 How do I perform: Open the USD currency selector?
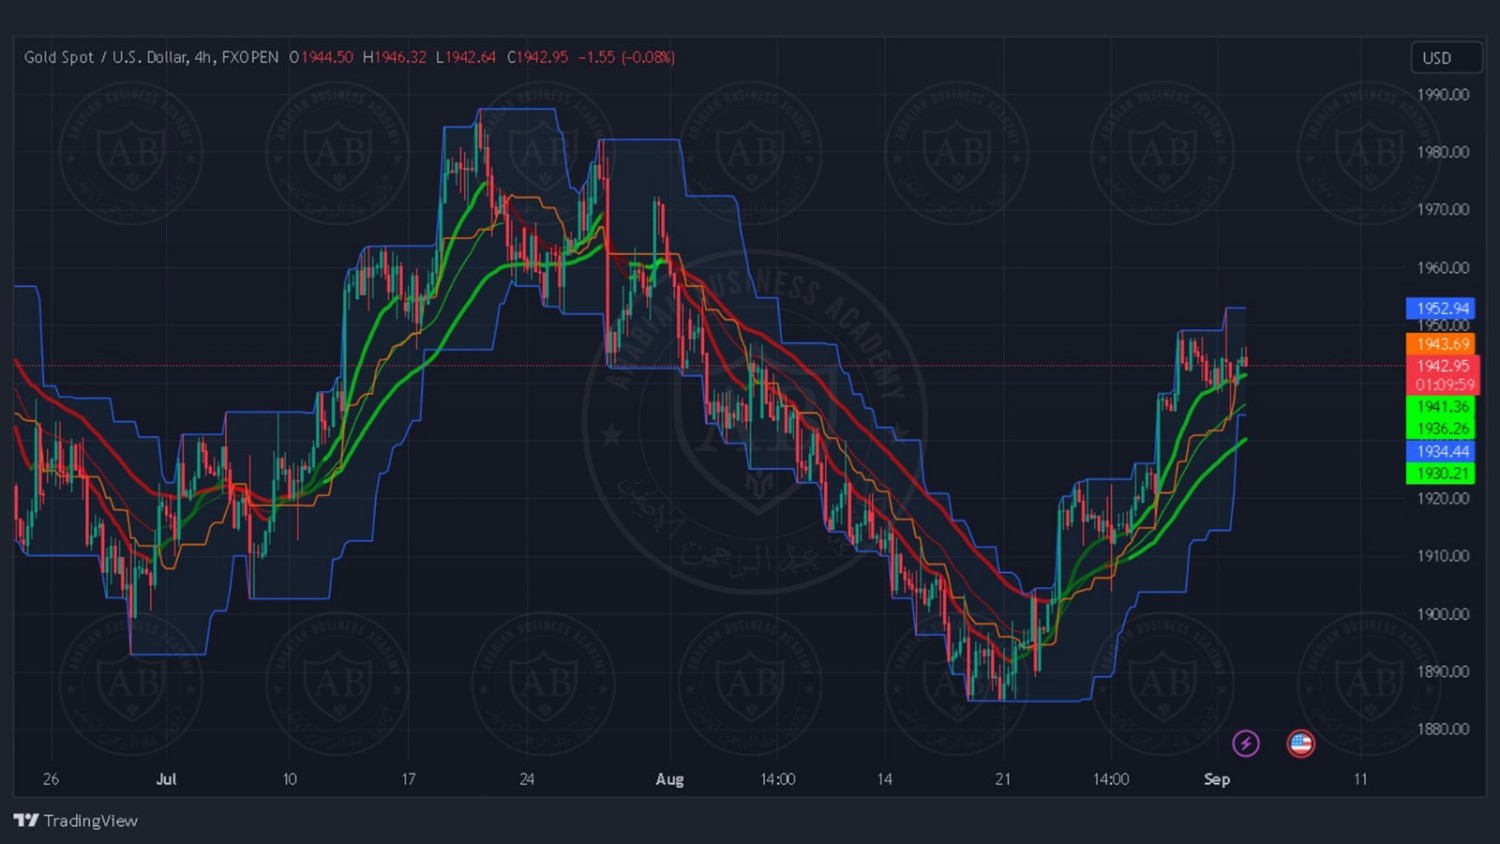pyautogui.click(x=1445, y=58)
